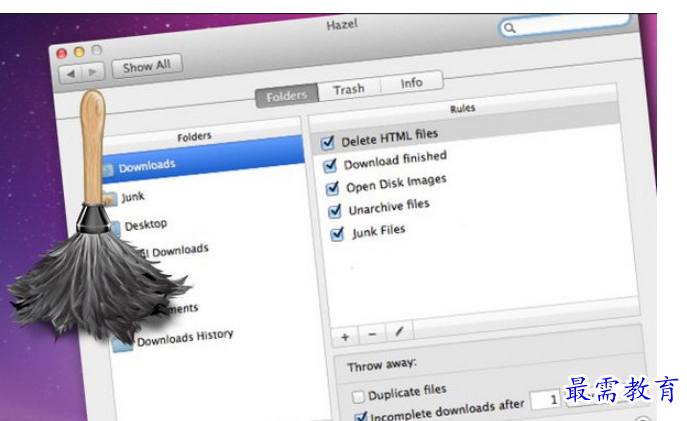
Task: Click the yellow minimize window button
Action: click(79, 52)
